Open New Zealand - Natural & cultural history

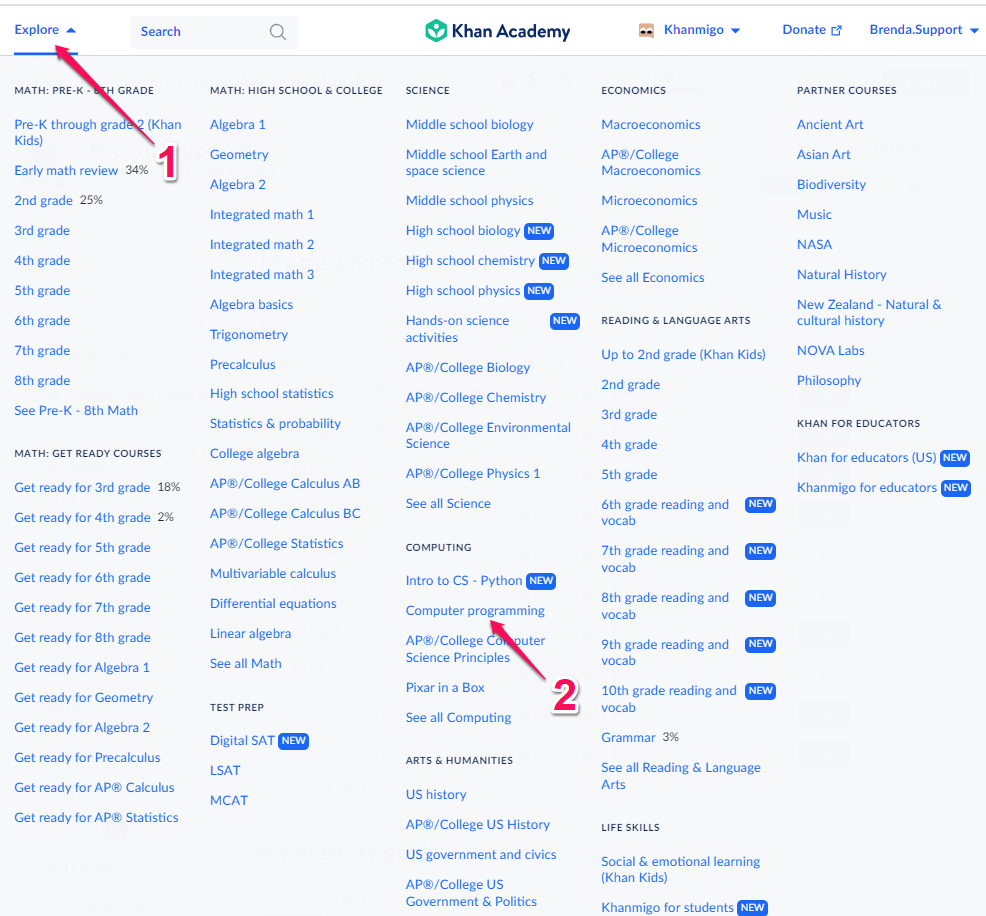coord(869,312)
